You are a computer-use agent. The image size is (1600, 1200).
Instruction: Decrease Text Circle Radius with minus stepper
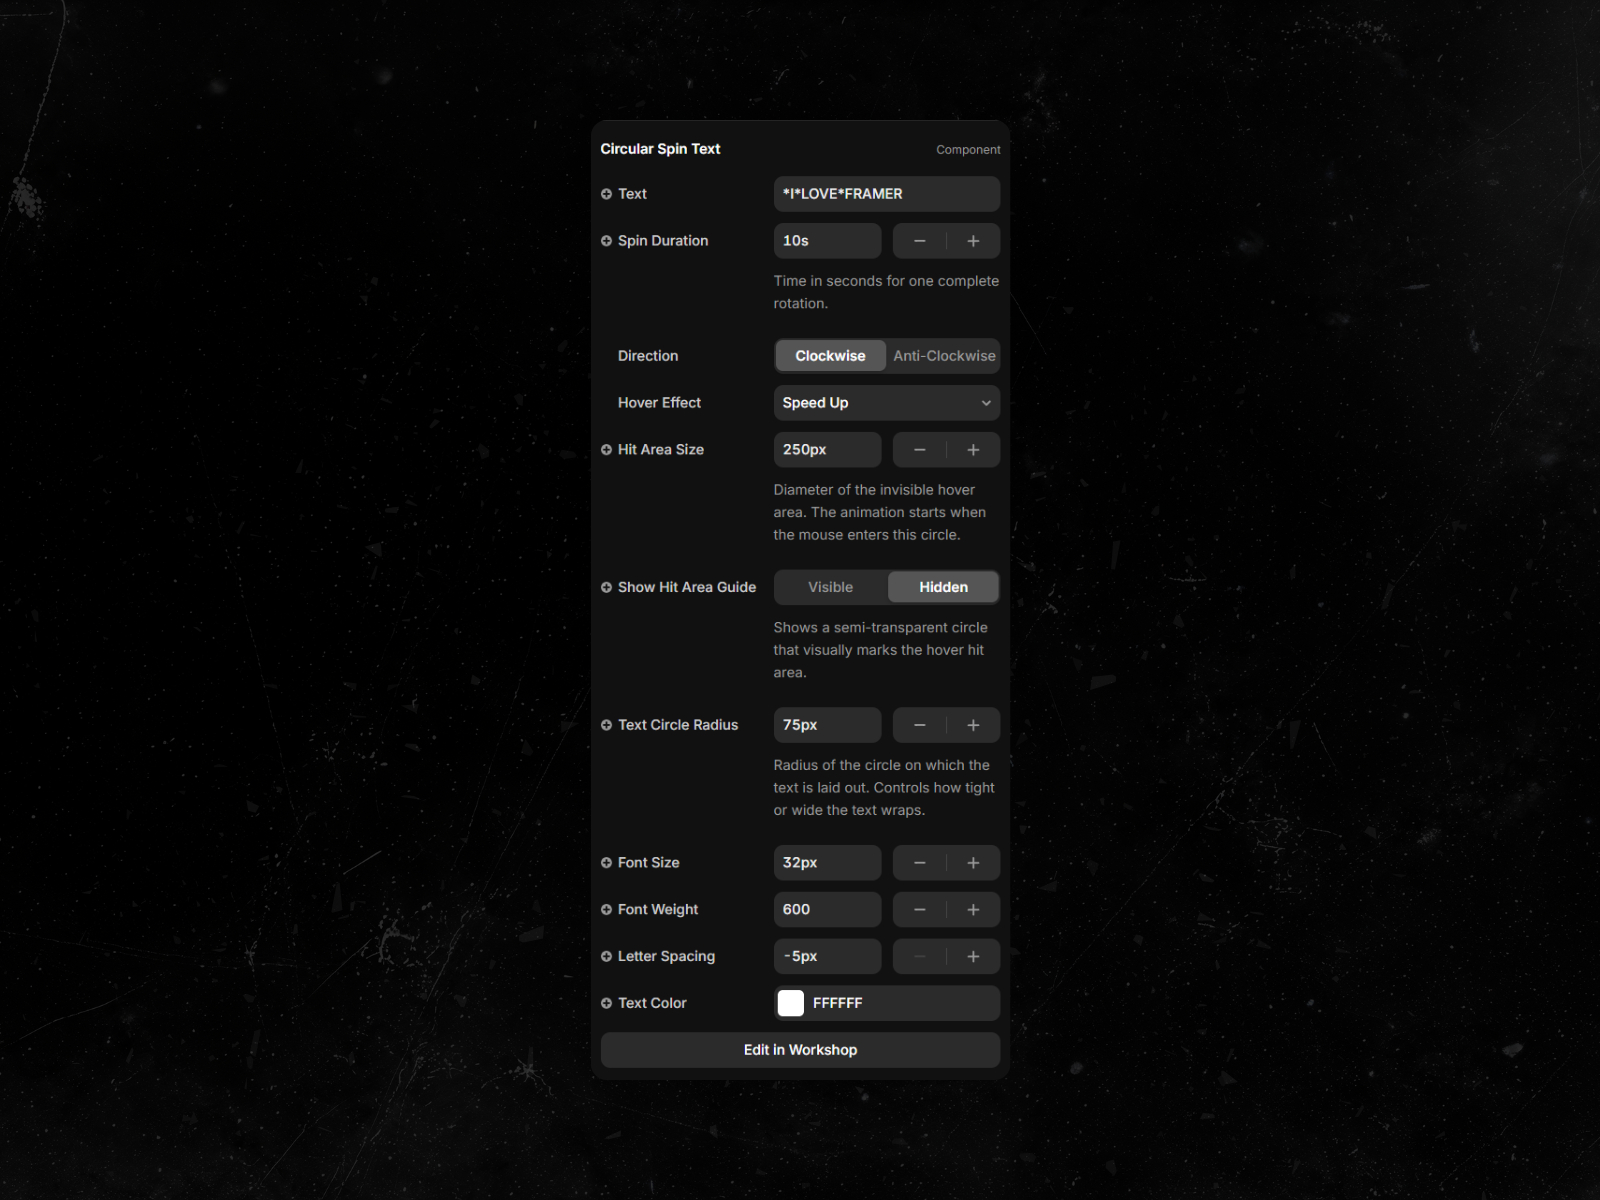click(919, 725)
